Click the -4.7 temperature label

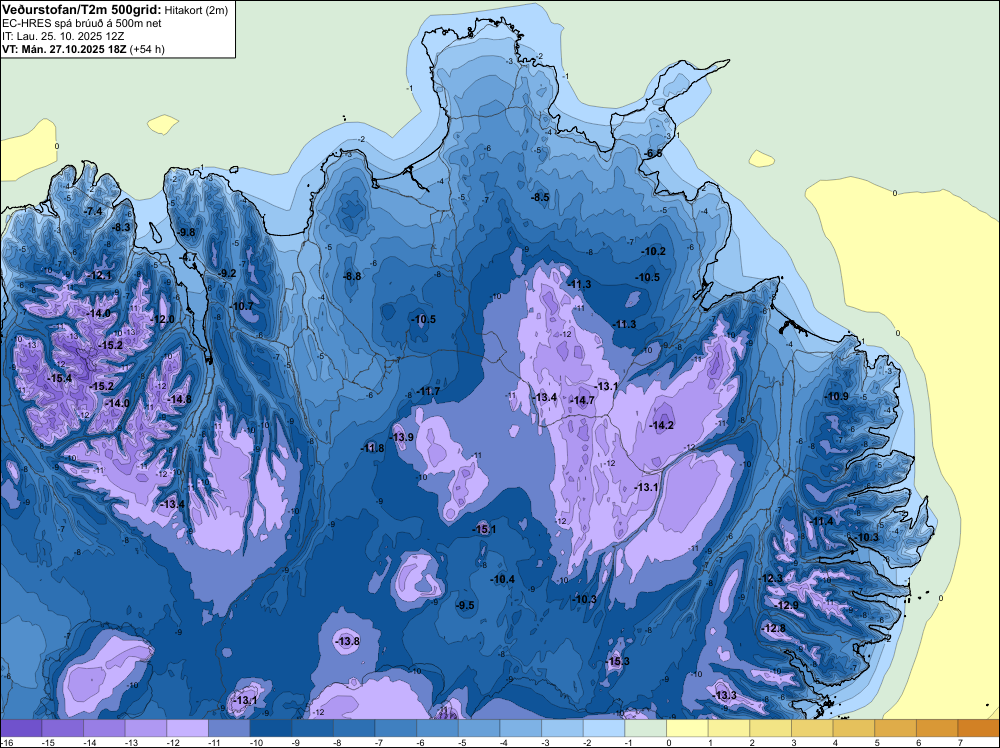pos(189,258)
